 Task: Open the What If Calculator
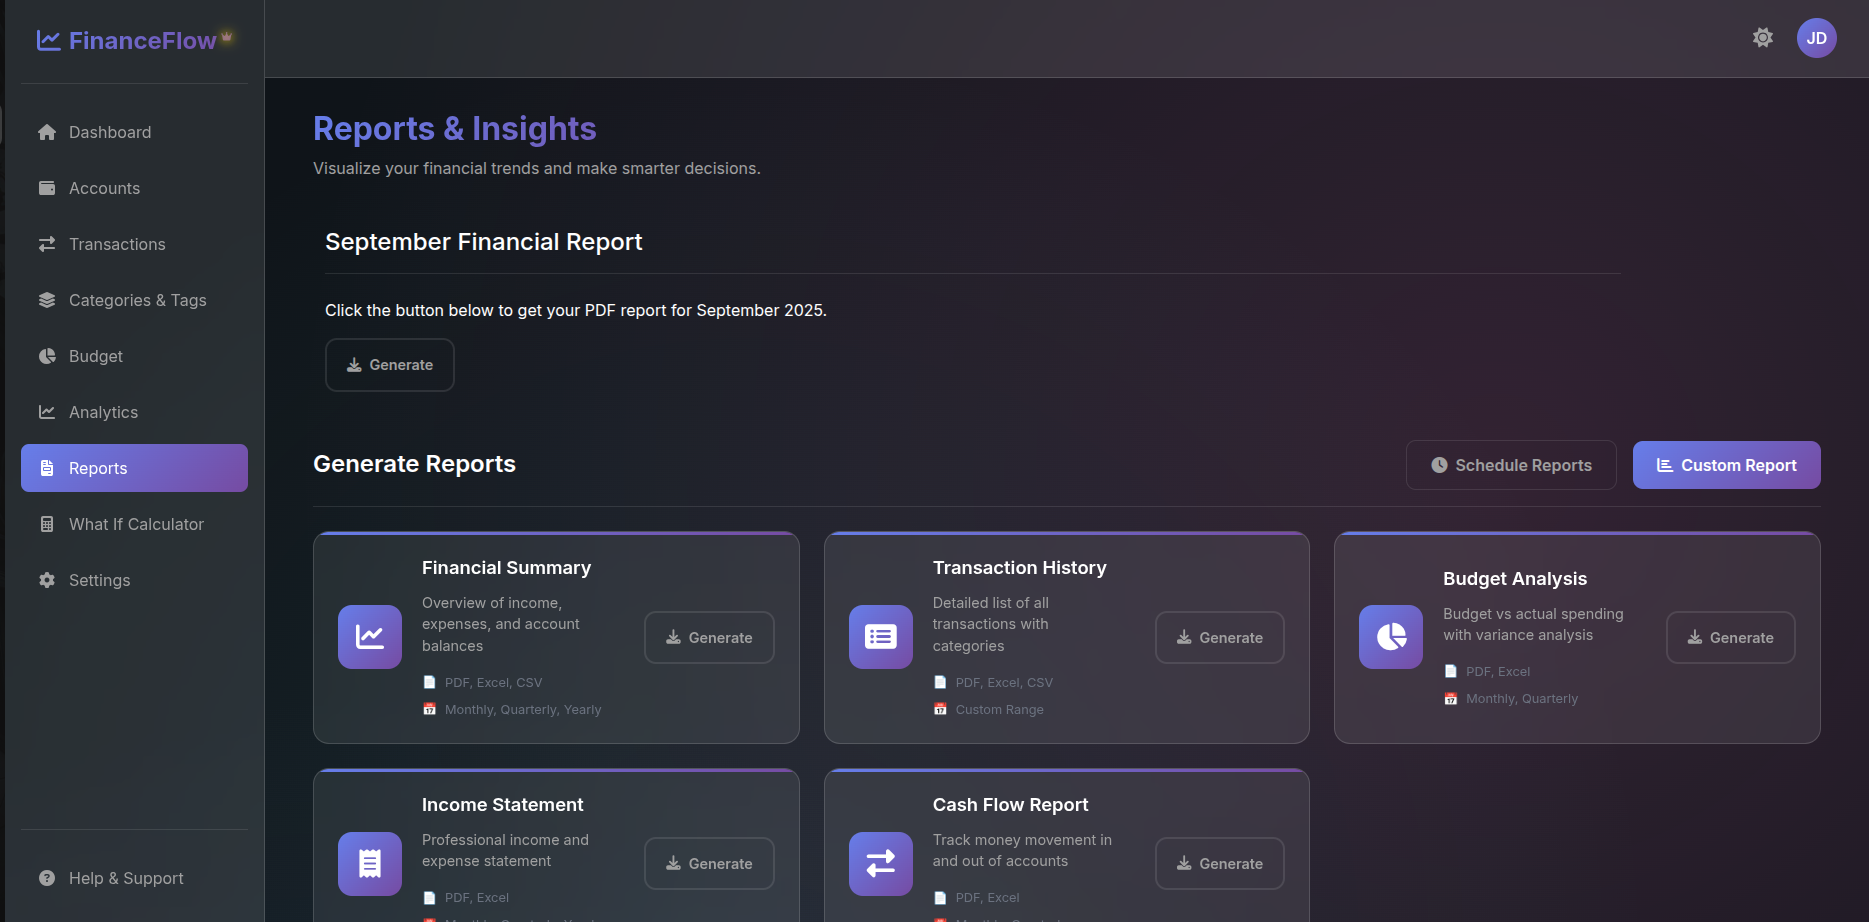pos(136,524)
